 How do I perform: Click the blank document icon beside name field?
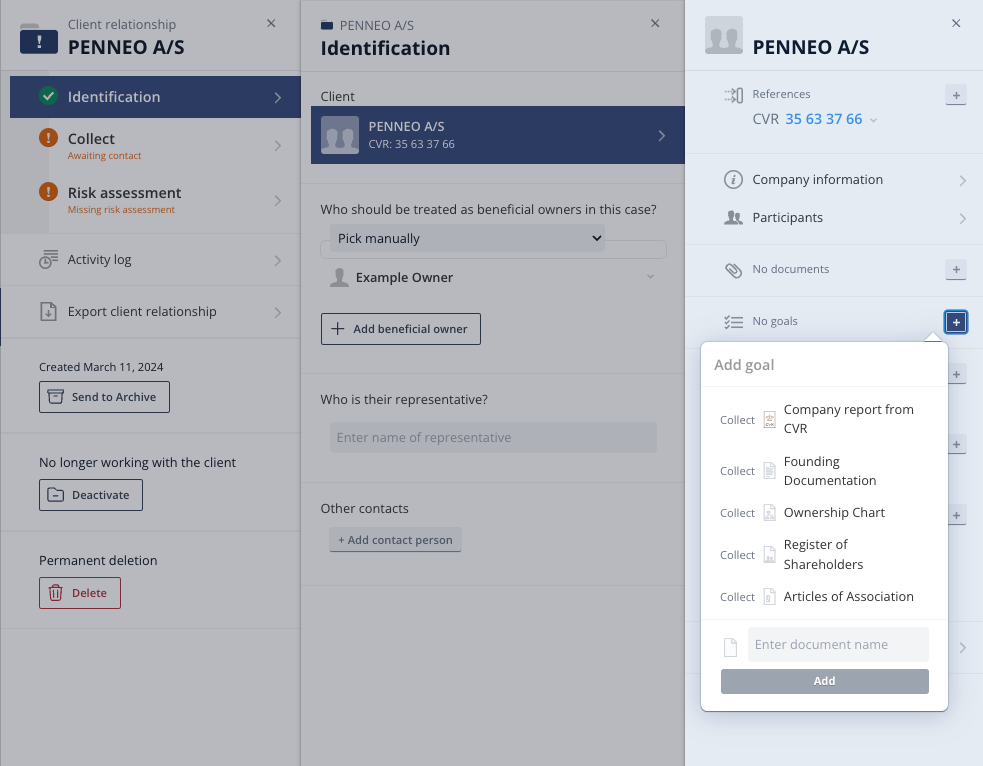(x=730, y=647)
